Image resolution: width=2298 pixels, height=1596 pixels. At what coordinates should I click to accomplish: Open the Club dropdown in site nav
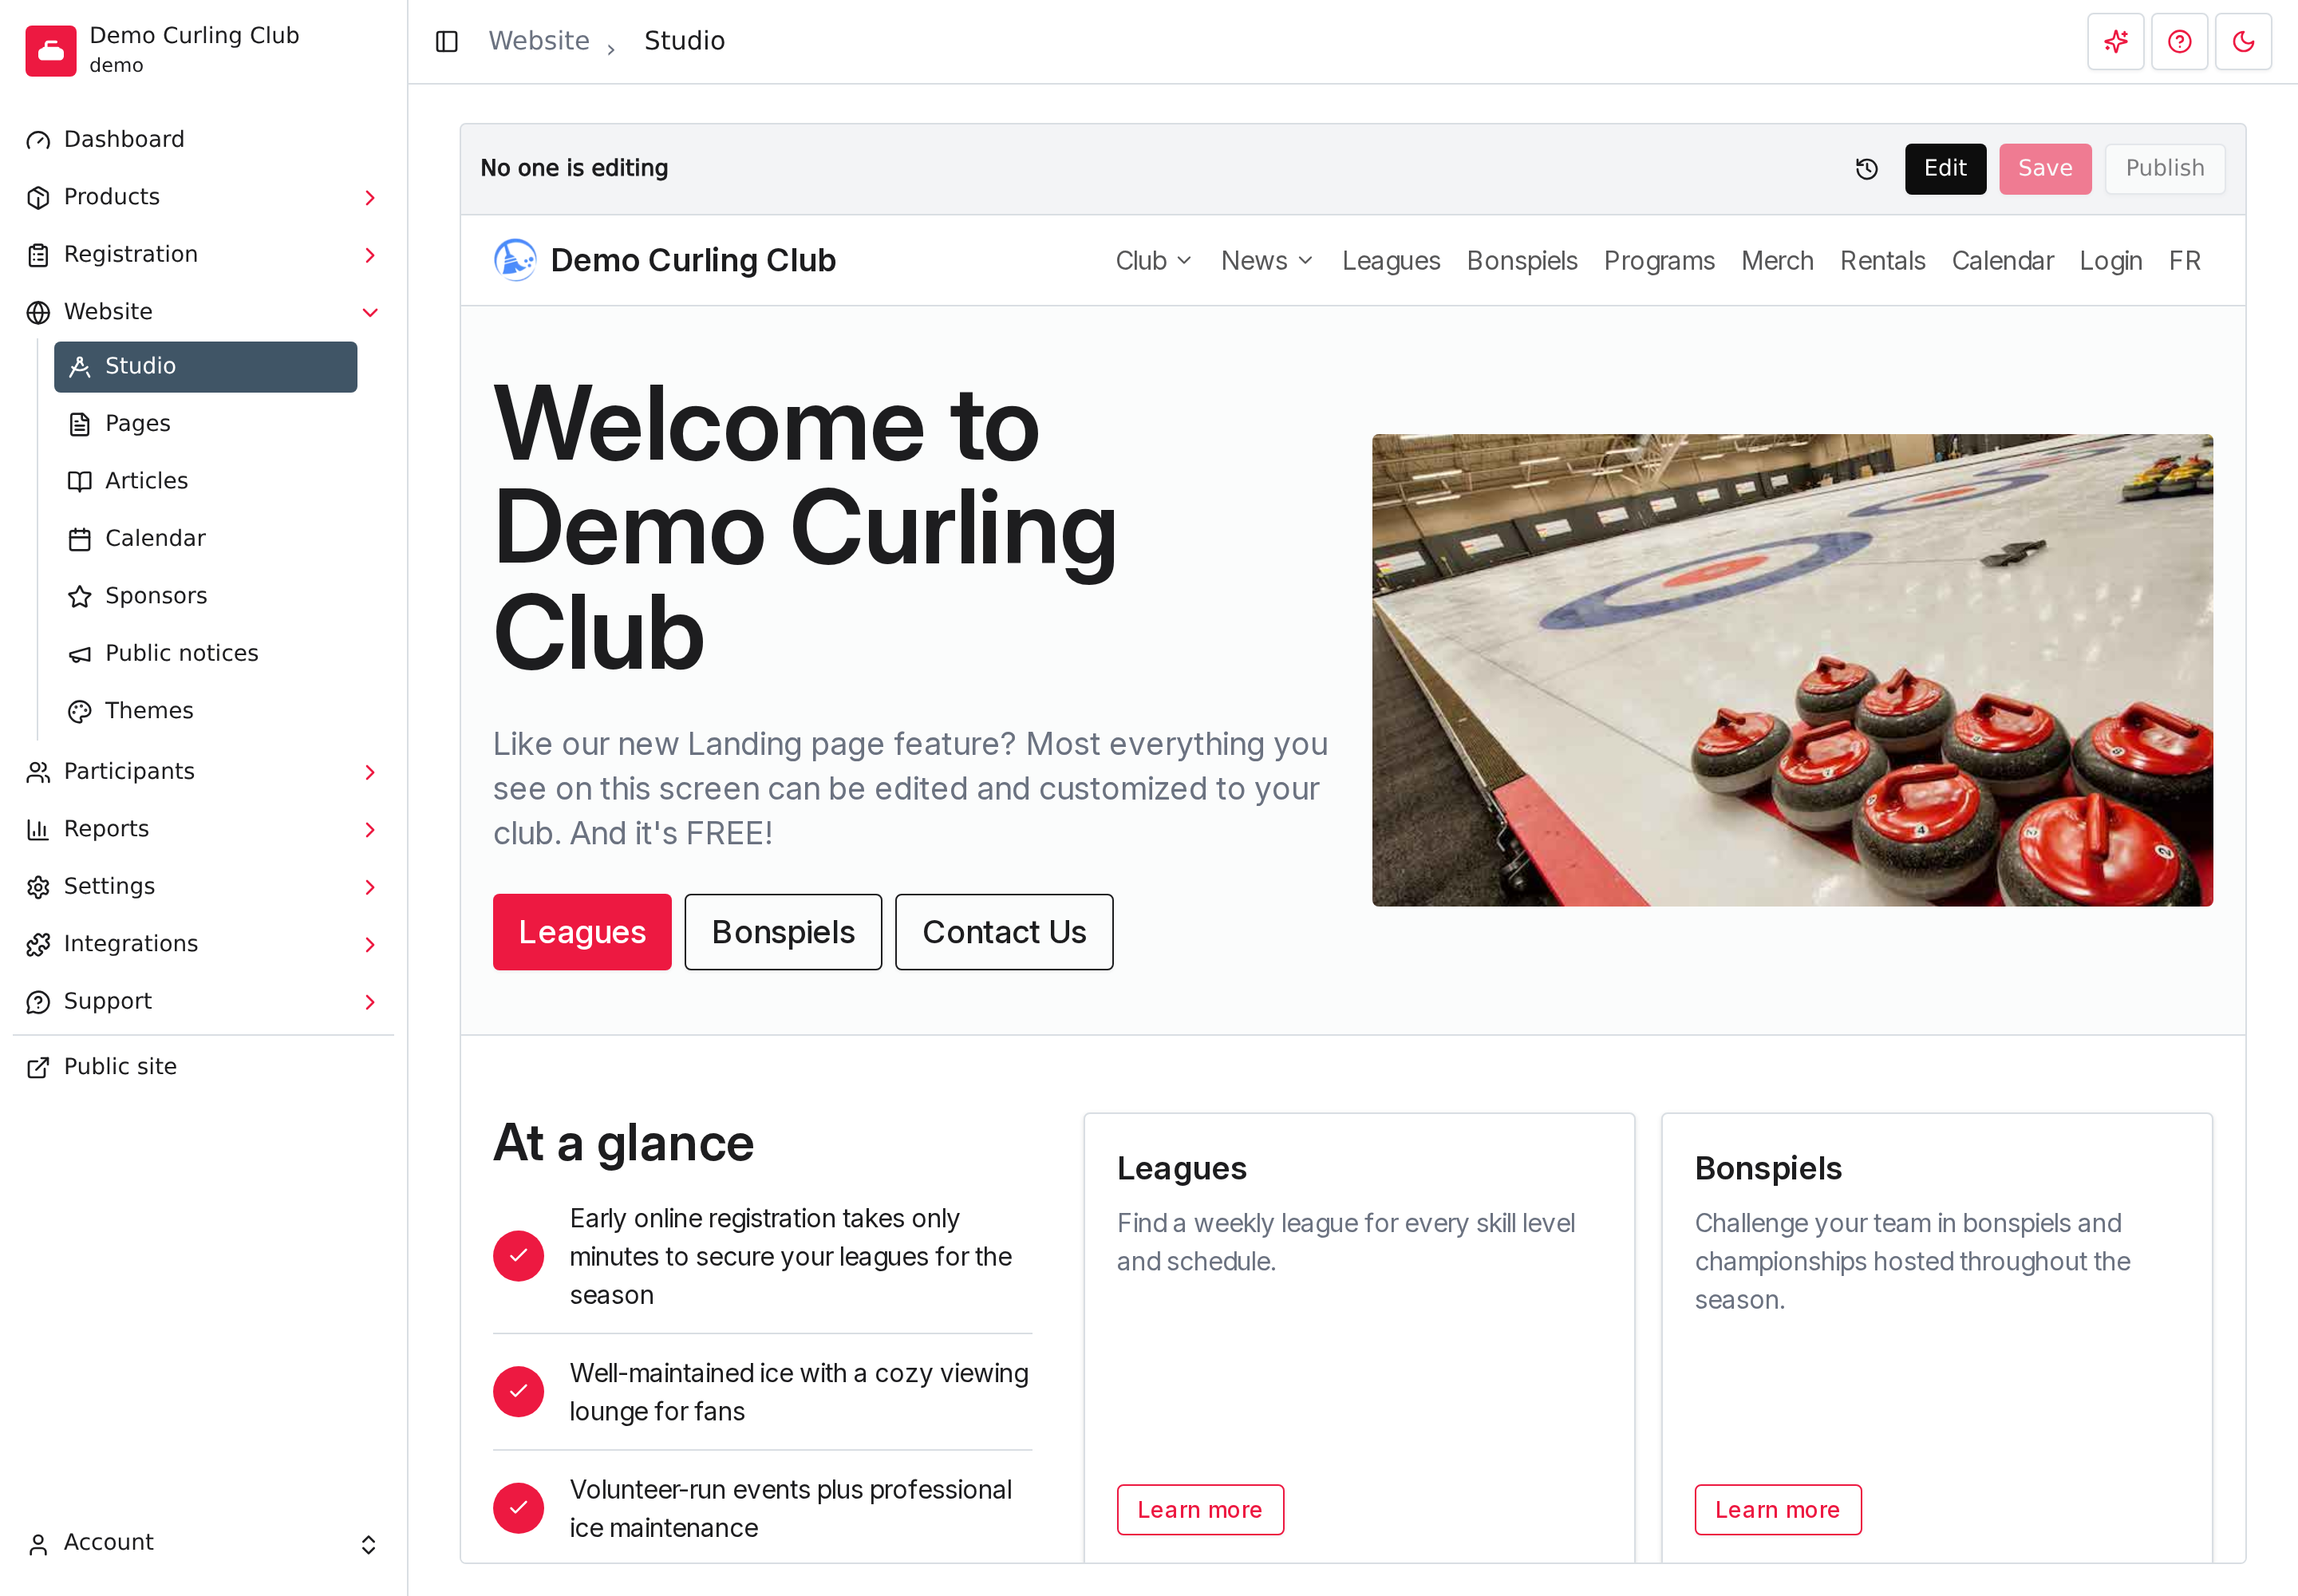(x=1154, y=261)
